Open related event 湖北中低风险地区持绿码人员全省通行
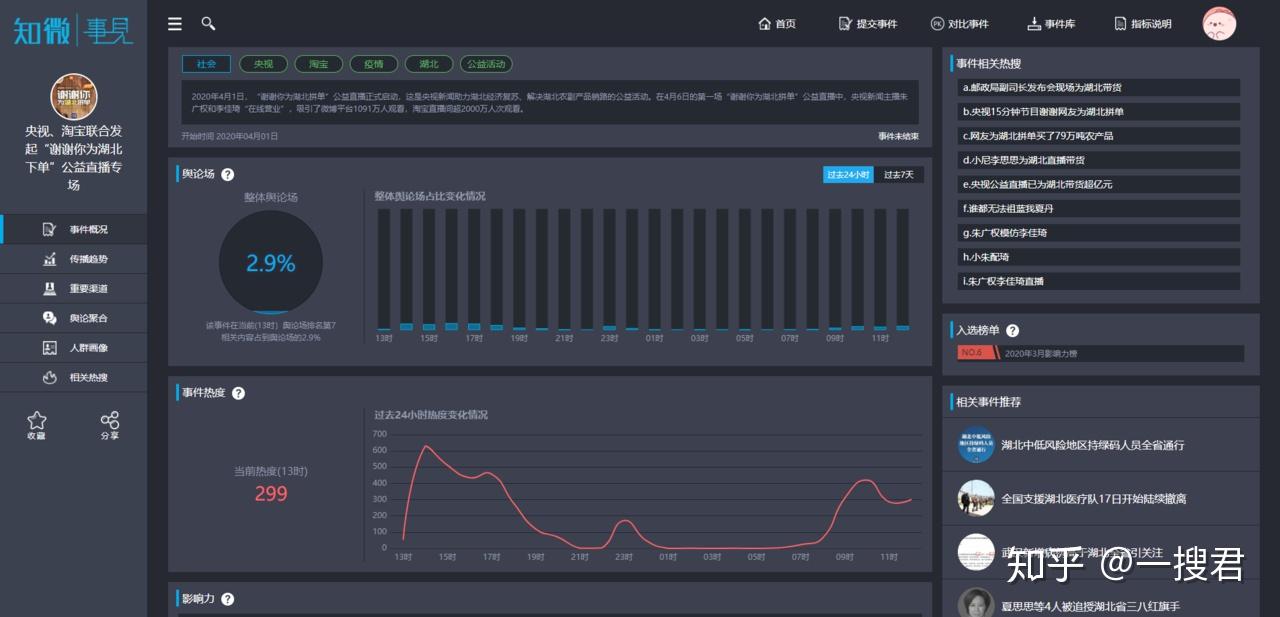This screenshot has width=1280, height=617. tap(1093, 445)
